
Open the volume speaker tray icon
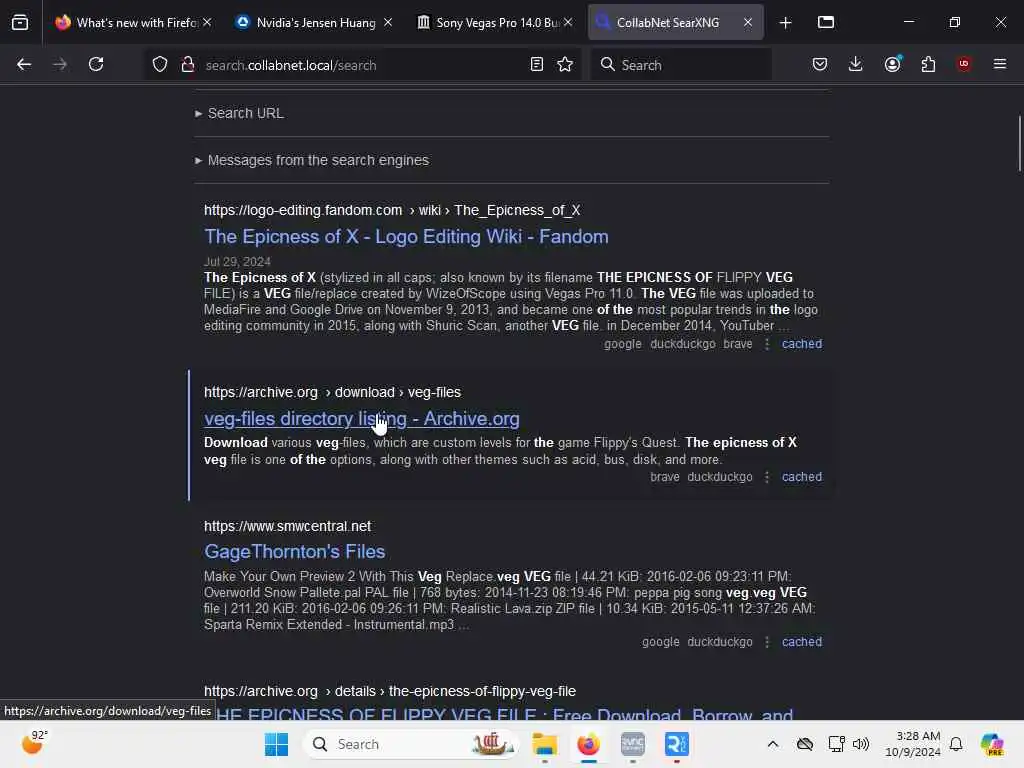pyautogui.click(x=861, y=744)
